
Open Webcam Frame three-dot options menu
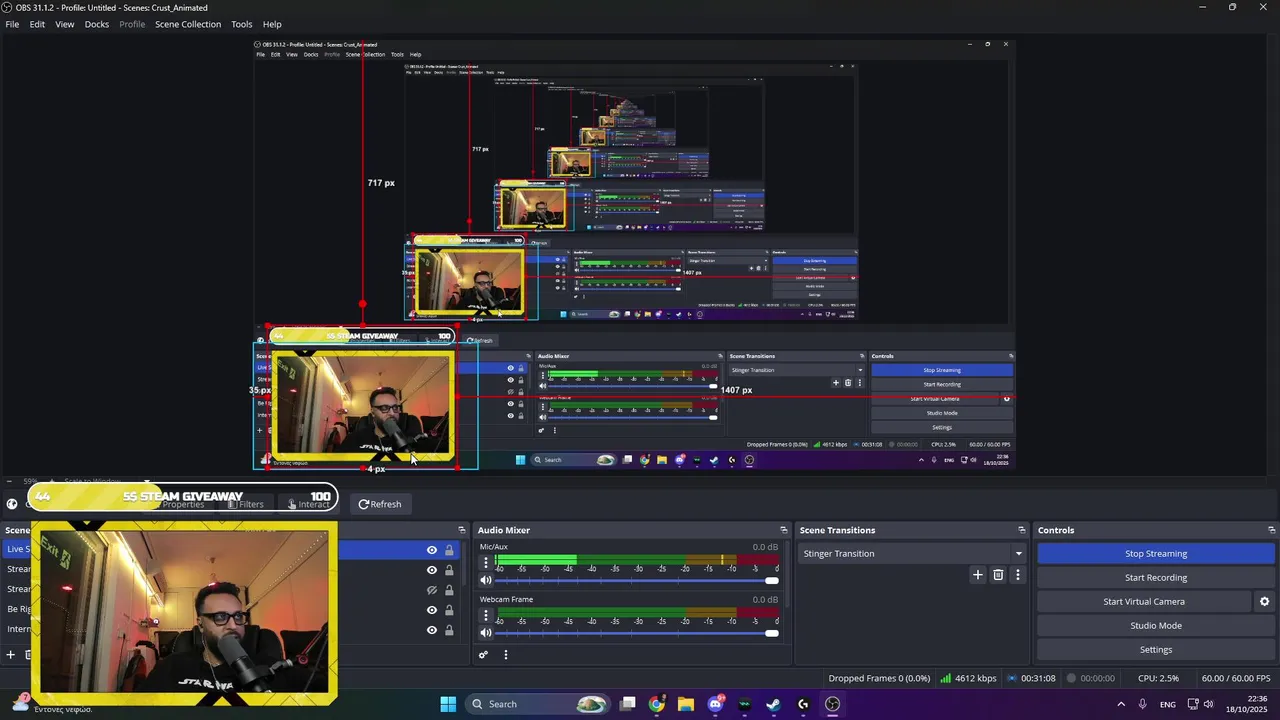(486, 615)
